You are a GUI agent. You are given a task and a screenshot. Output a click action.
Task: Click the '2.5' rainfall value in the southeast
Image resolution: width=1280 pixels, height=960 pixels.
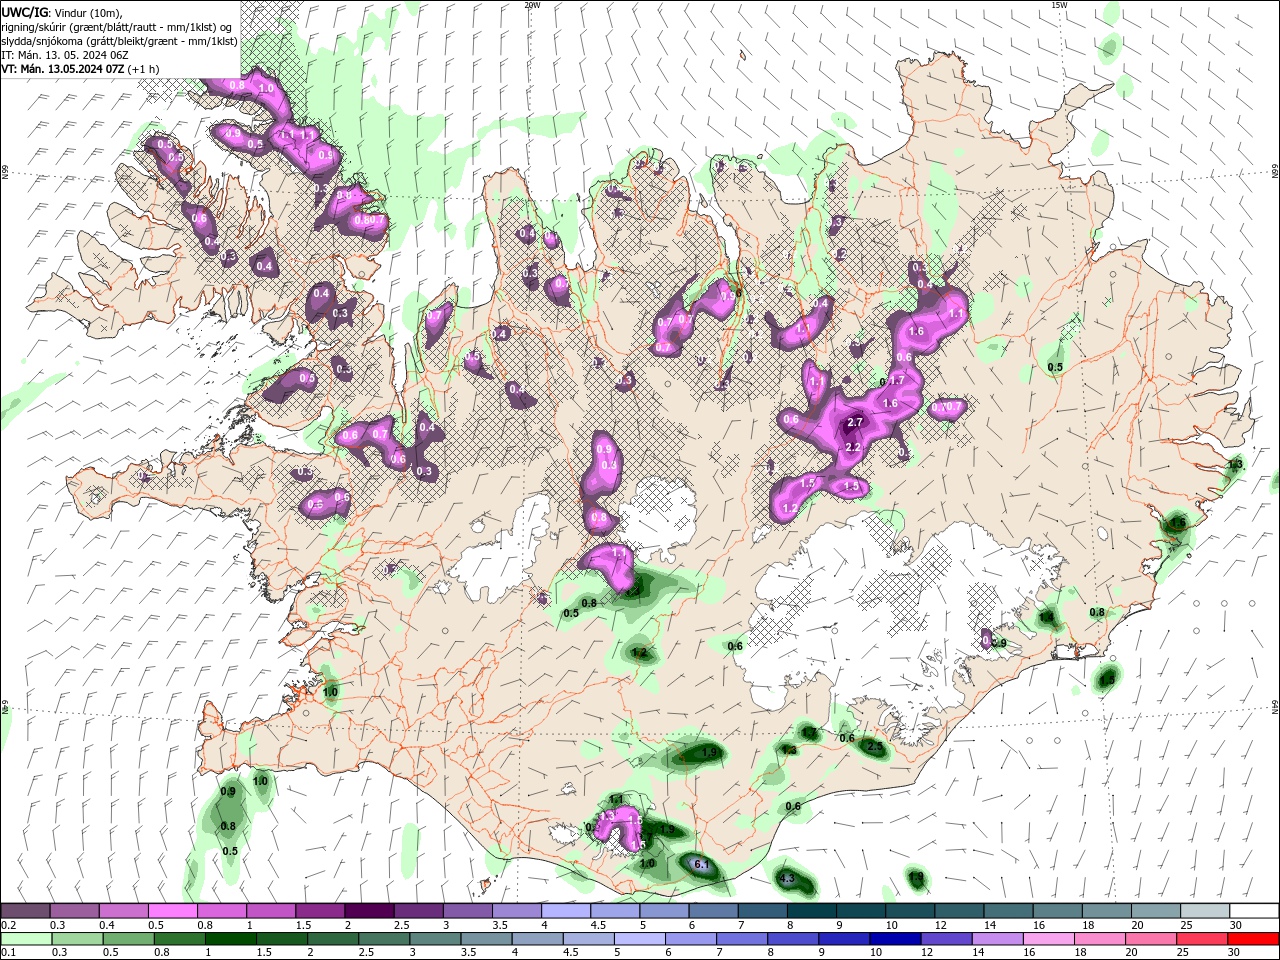(x=875, y=747)
